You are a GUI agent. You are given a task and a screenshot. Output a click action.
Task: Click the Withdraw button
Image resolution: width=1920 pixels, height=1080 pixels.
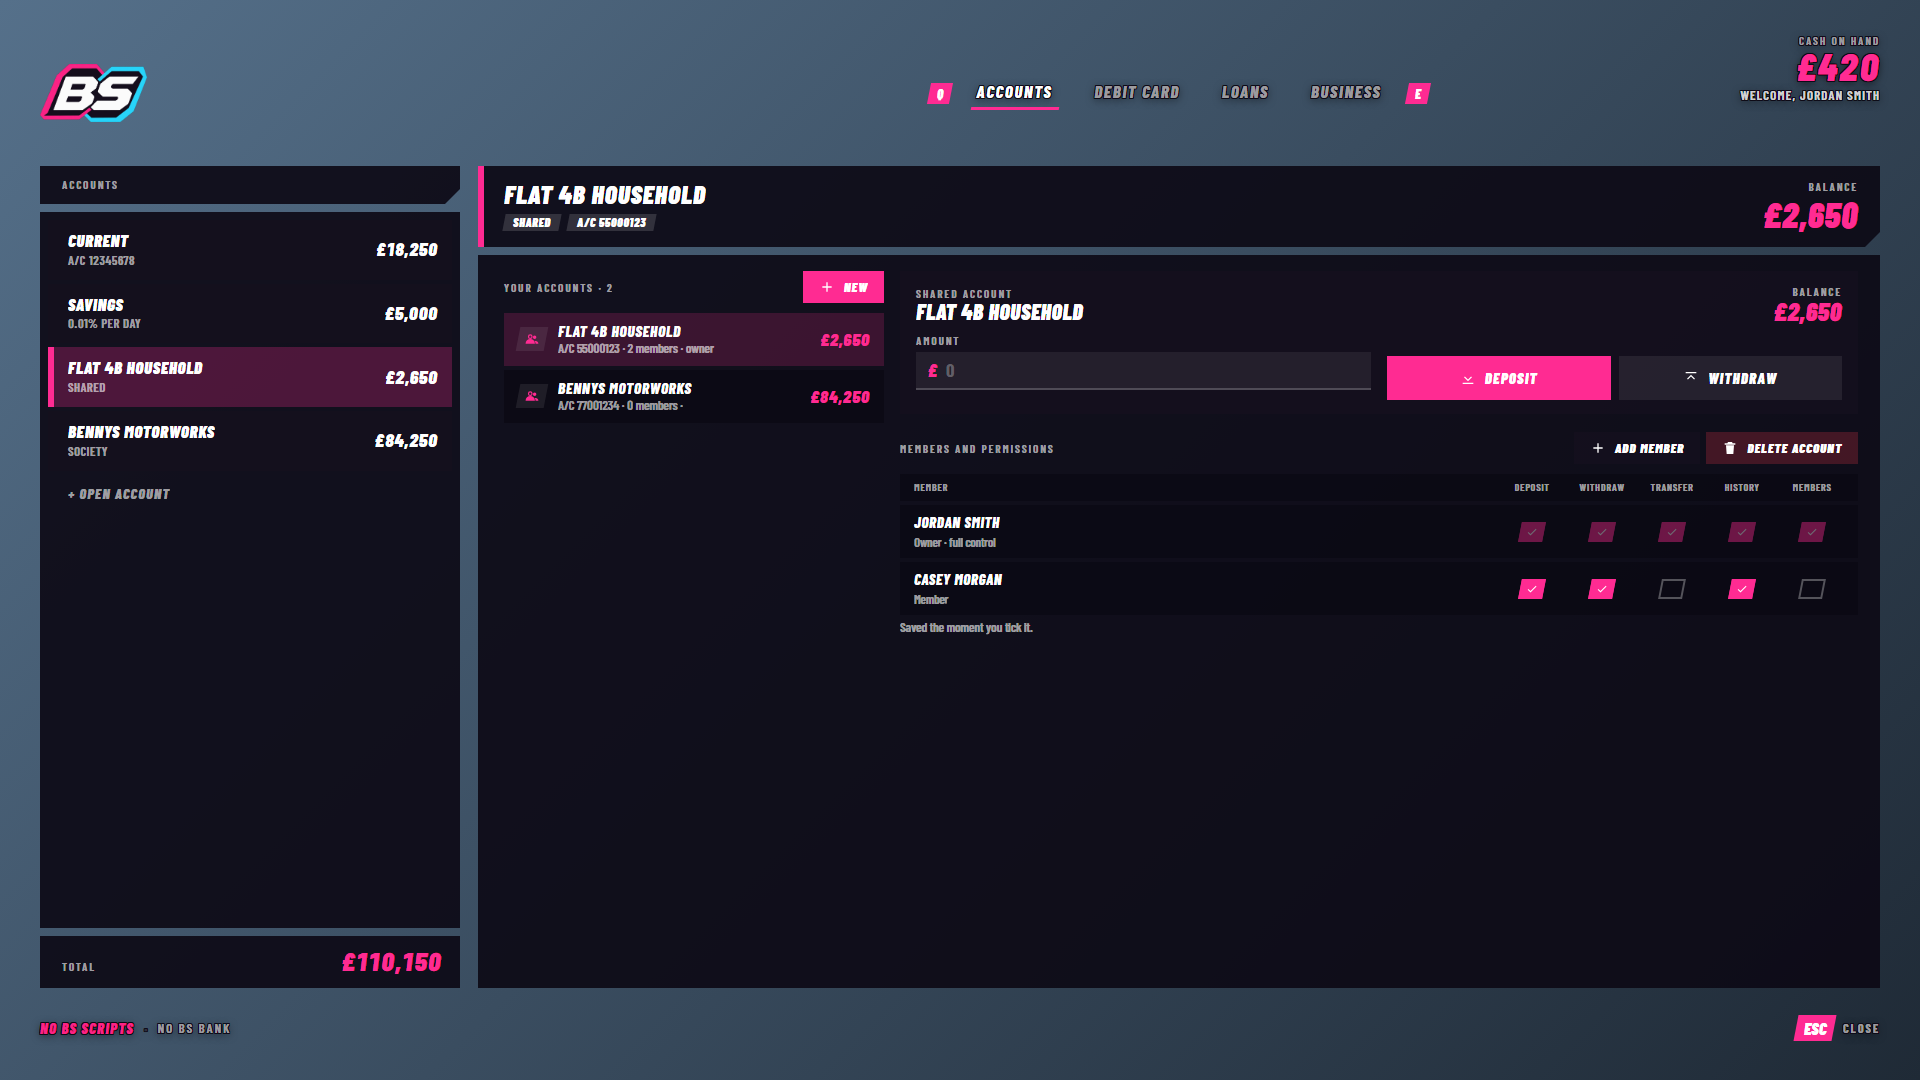pyautogui.click(x=1730, y=378)
